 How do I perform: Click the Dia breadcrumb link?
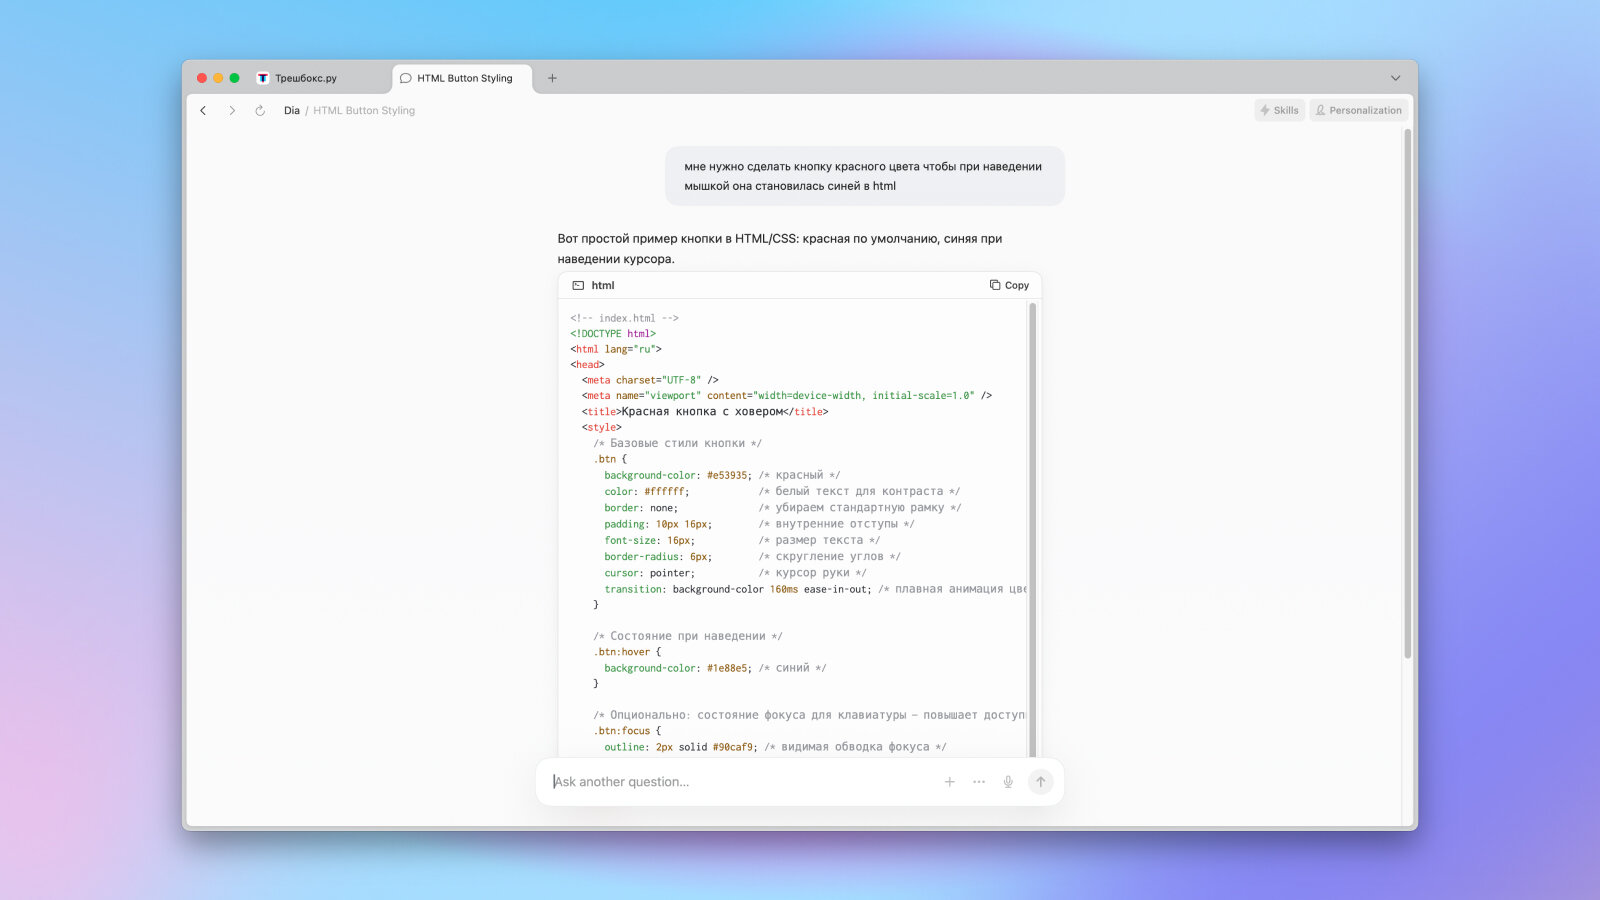pos(291,111)
